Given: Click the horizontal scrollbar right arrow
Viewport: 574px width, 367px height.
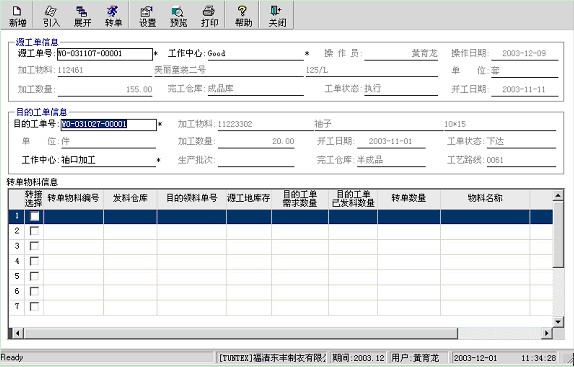Looking at the screenshot, I should 547,333.
